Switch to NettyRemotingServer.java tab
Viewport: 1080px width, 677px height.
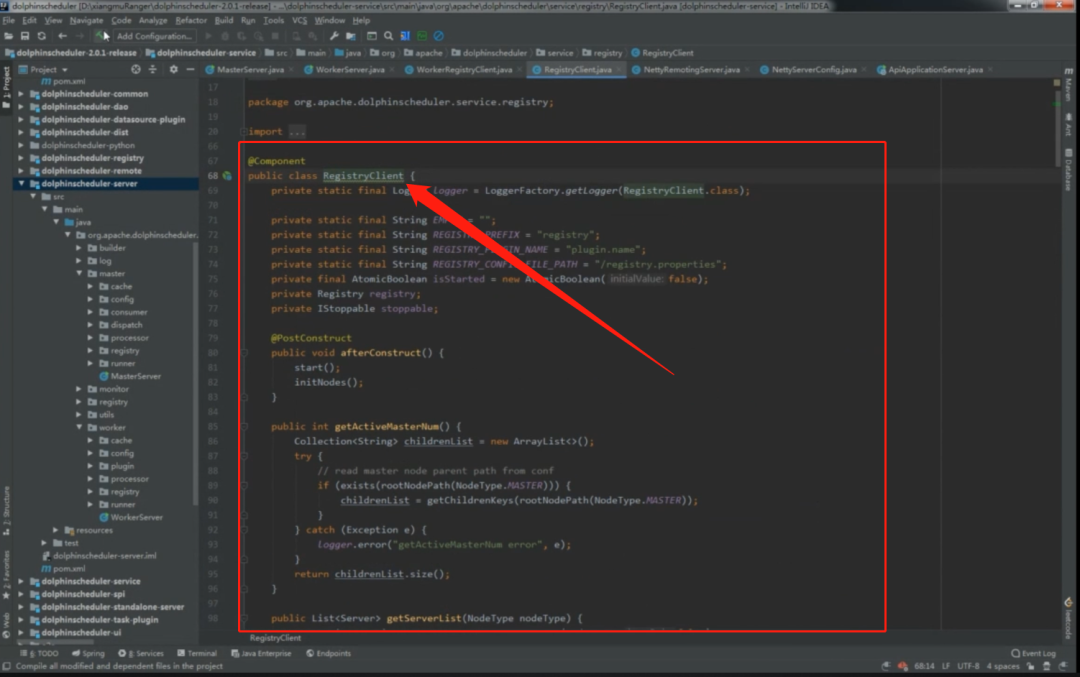tap(691, 70)
